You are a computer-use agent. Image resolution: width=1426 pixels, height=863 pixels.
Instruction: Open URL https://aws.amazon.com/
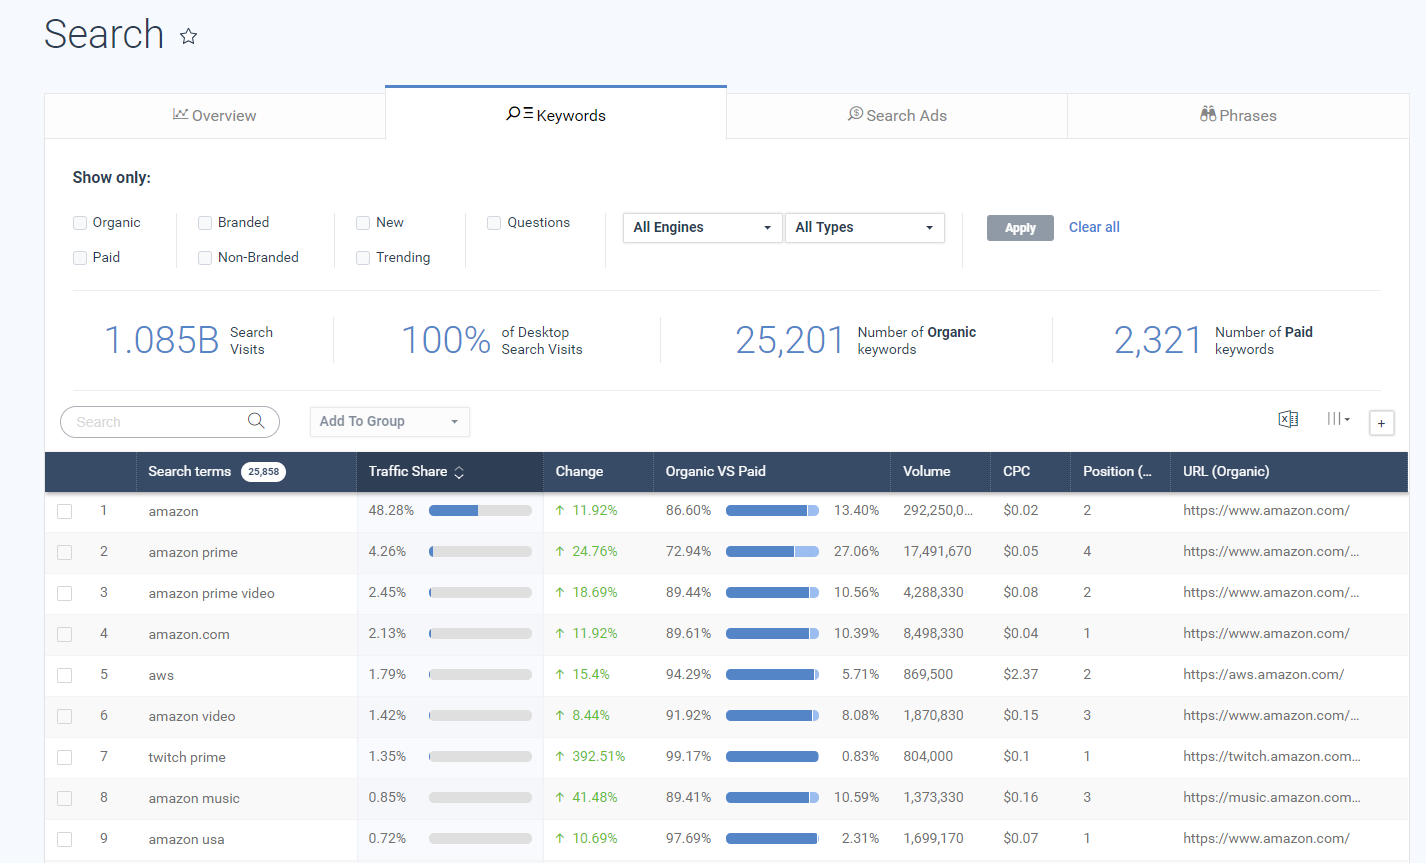tap(1263, 675)
